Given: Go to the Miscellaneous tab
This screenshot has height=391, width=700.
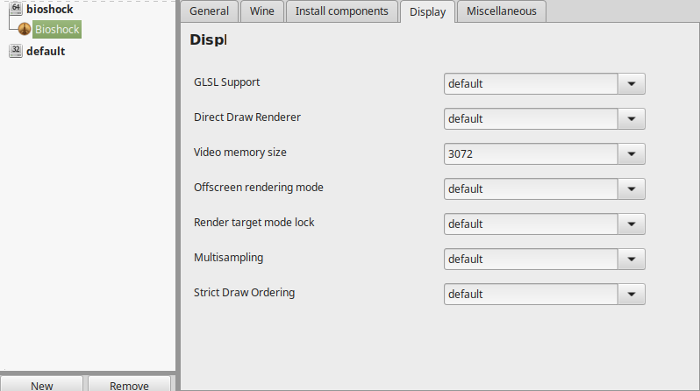Looking at the screenshot, I should 501,11.
